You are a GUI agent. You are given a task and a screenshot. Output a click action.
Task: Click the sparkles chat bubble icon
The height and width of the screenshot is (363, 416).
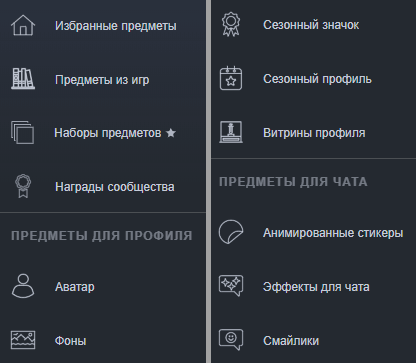pos(231,286)
